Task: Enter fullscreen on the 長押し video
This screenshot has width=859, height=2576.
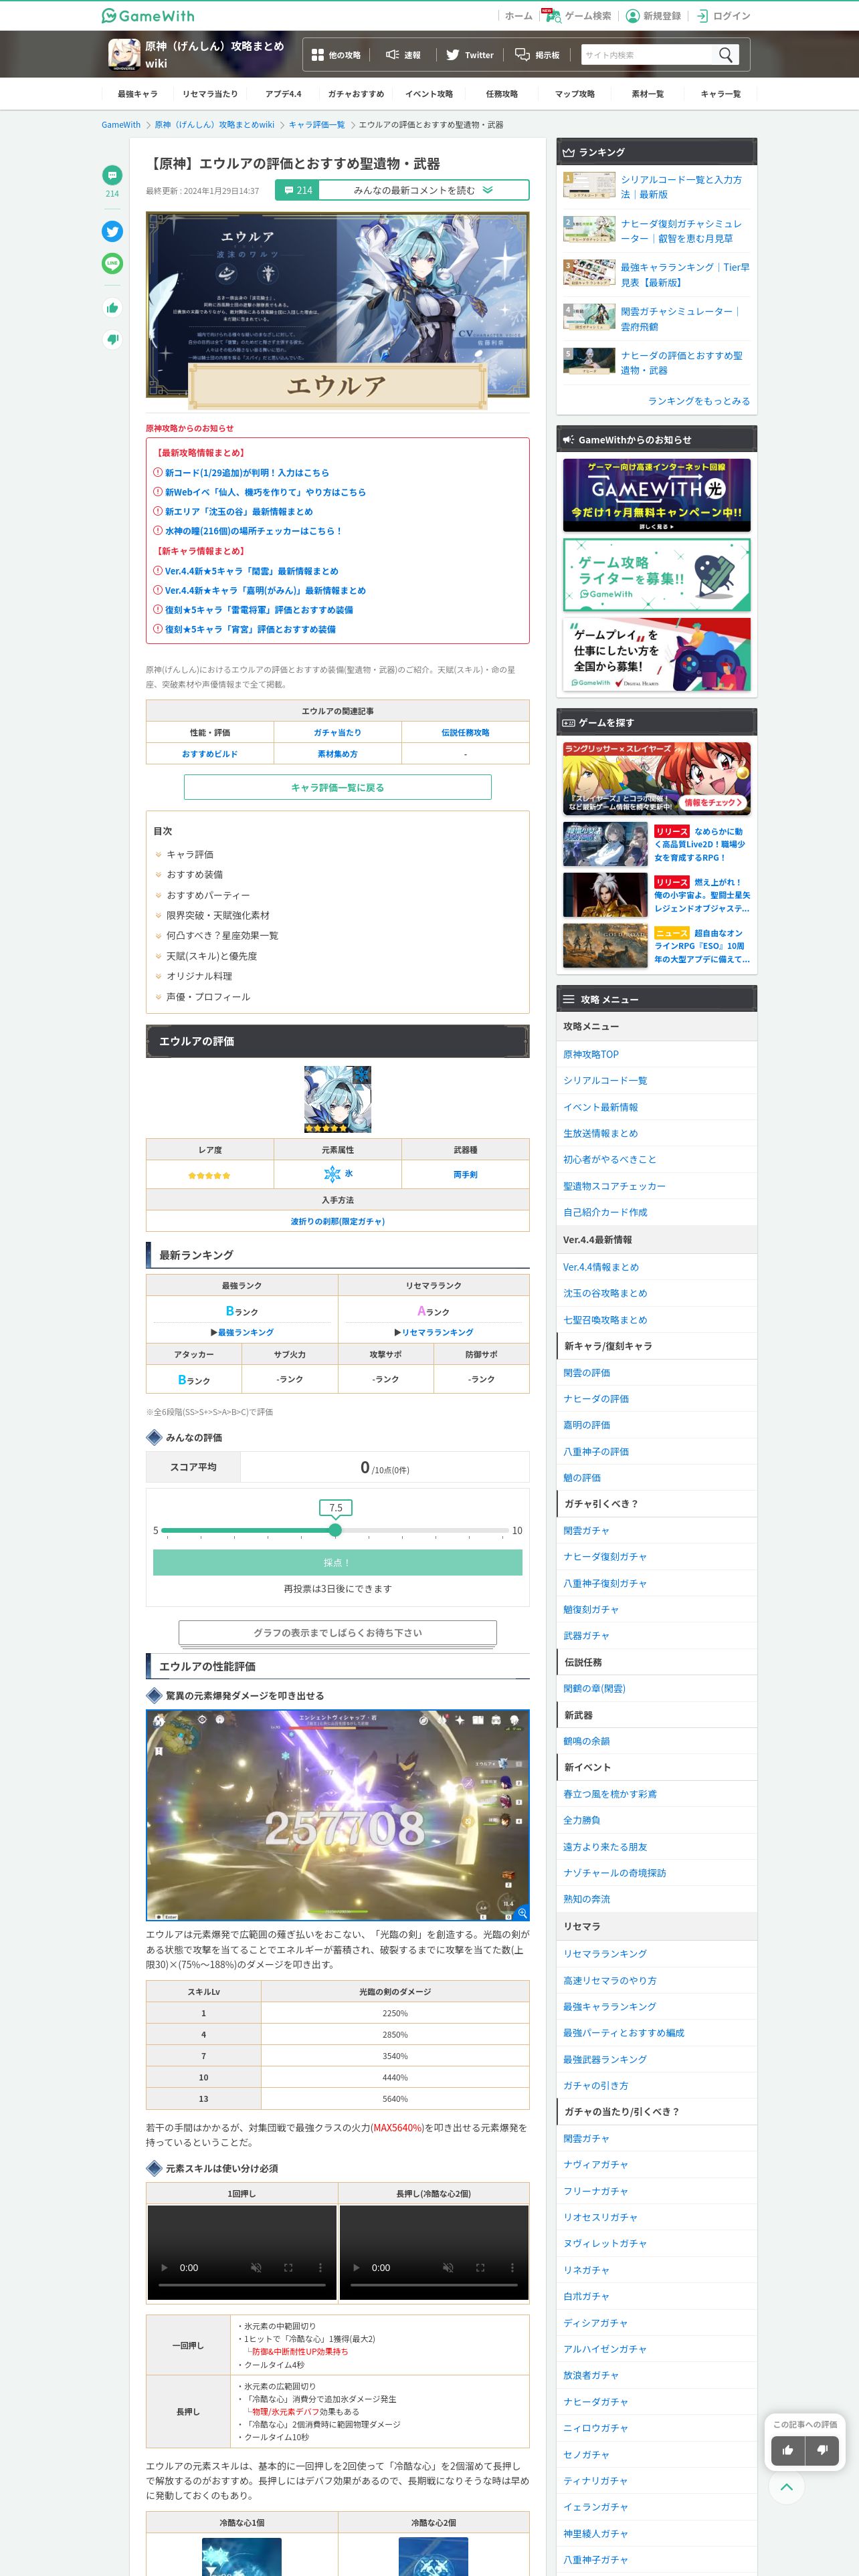Action: tap(480, 2267)
